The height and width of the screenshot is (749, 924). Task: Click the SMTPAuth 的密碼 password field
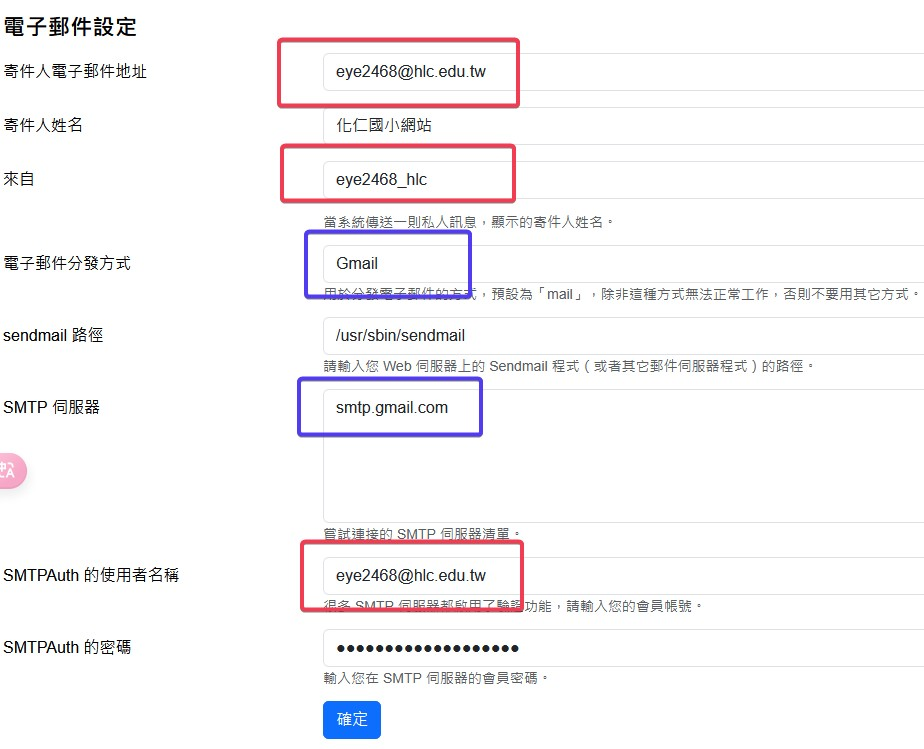coord(620,648)
